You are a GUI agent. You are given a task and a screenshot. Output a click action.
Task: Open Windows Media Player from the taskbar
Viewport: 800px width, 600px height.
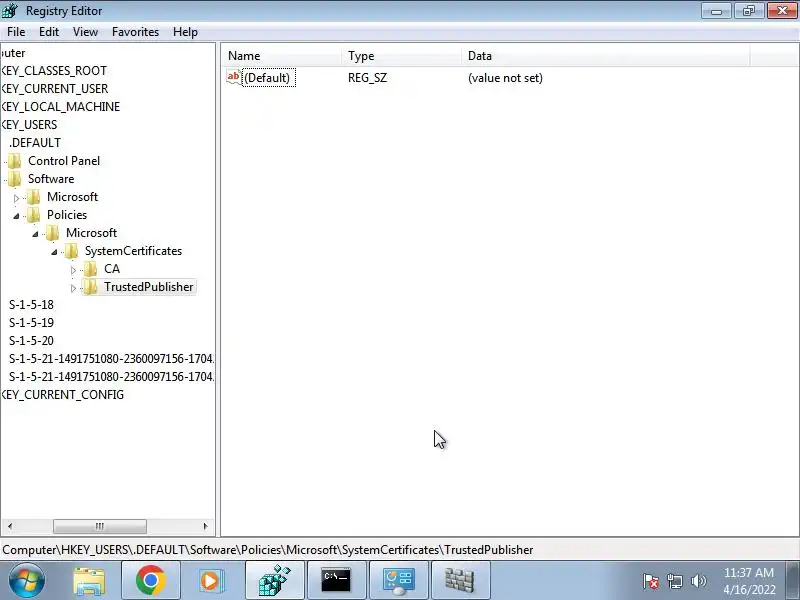[211, 581]
